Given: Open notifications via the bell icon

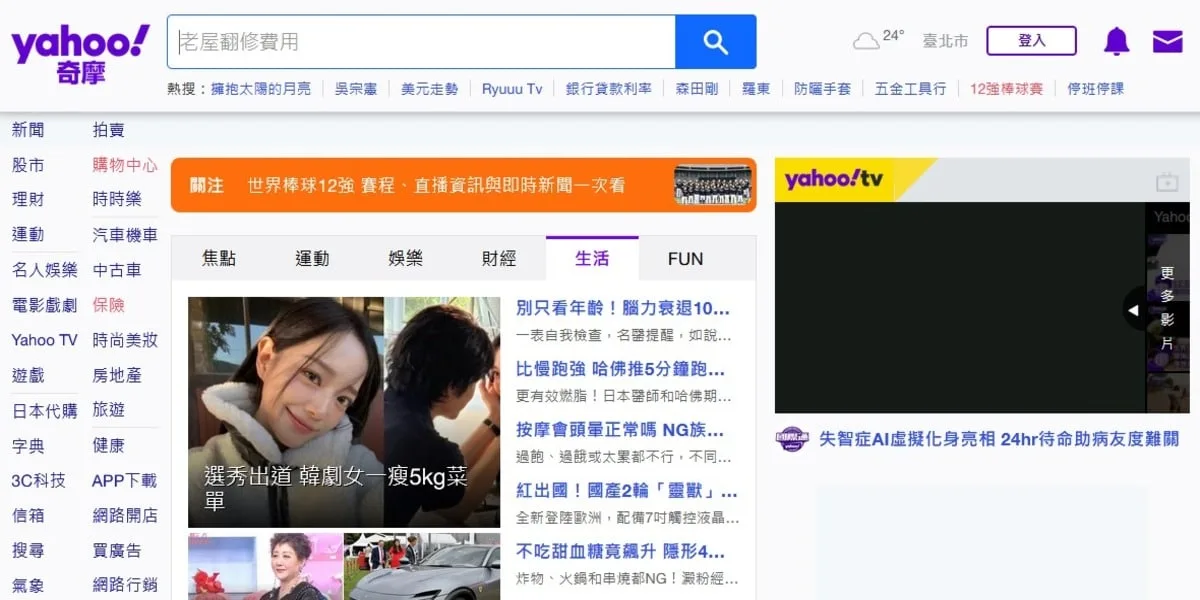Looking at the screenshot, I should (1116, 41).
